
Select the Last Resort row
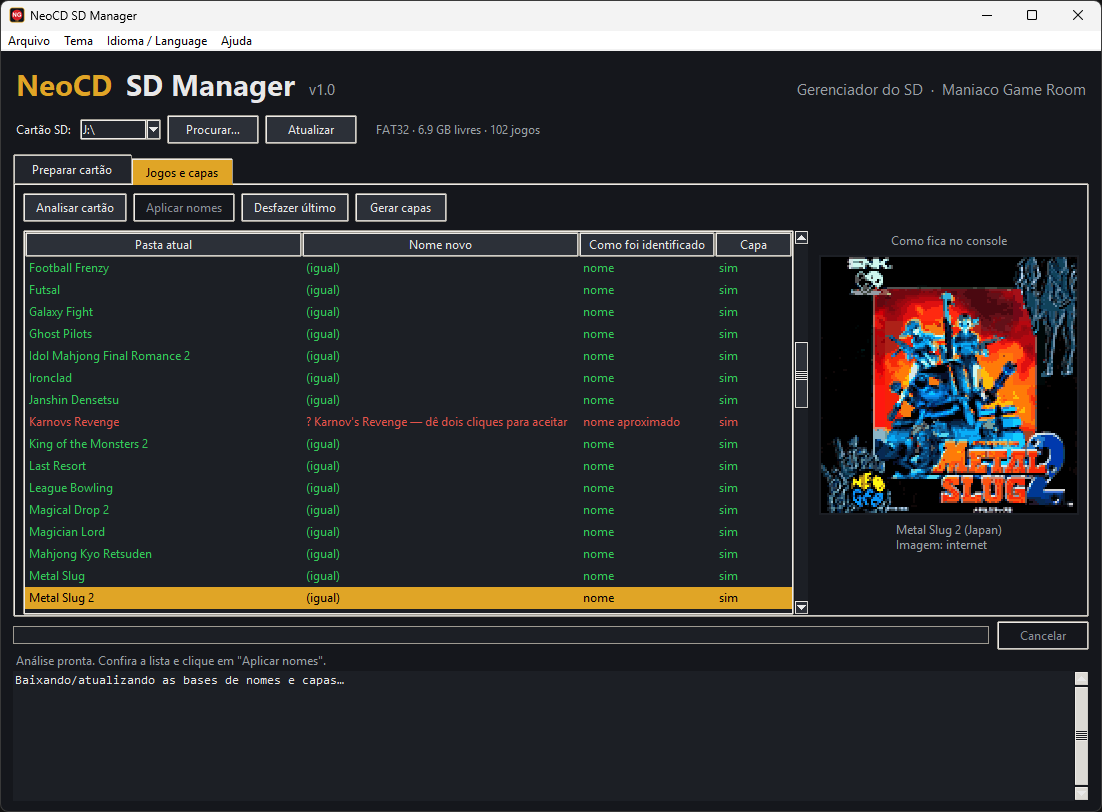408,466
